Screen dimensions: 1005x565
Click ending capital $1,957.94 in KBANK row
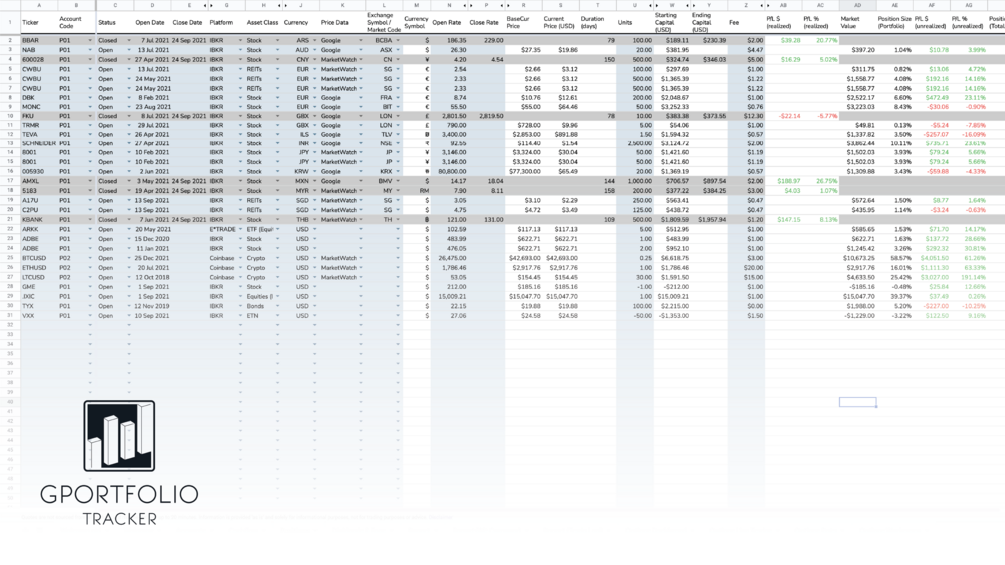[709, 220]
